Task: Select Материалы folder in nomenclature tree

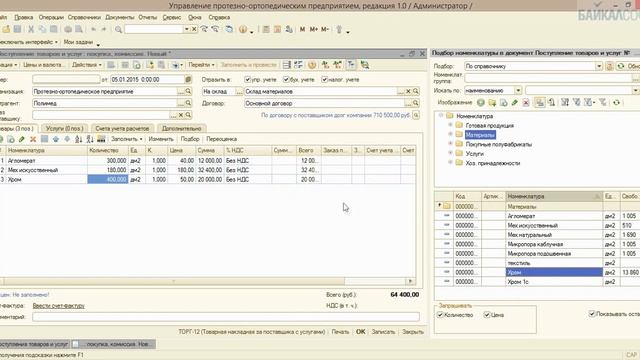Action: click(480, 135)
